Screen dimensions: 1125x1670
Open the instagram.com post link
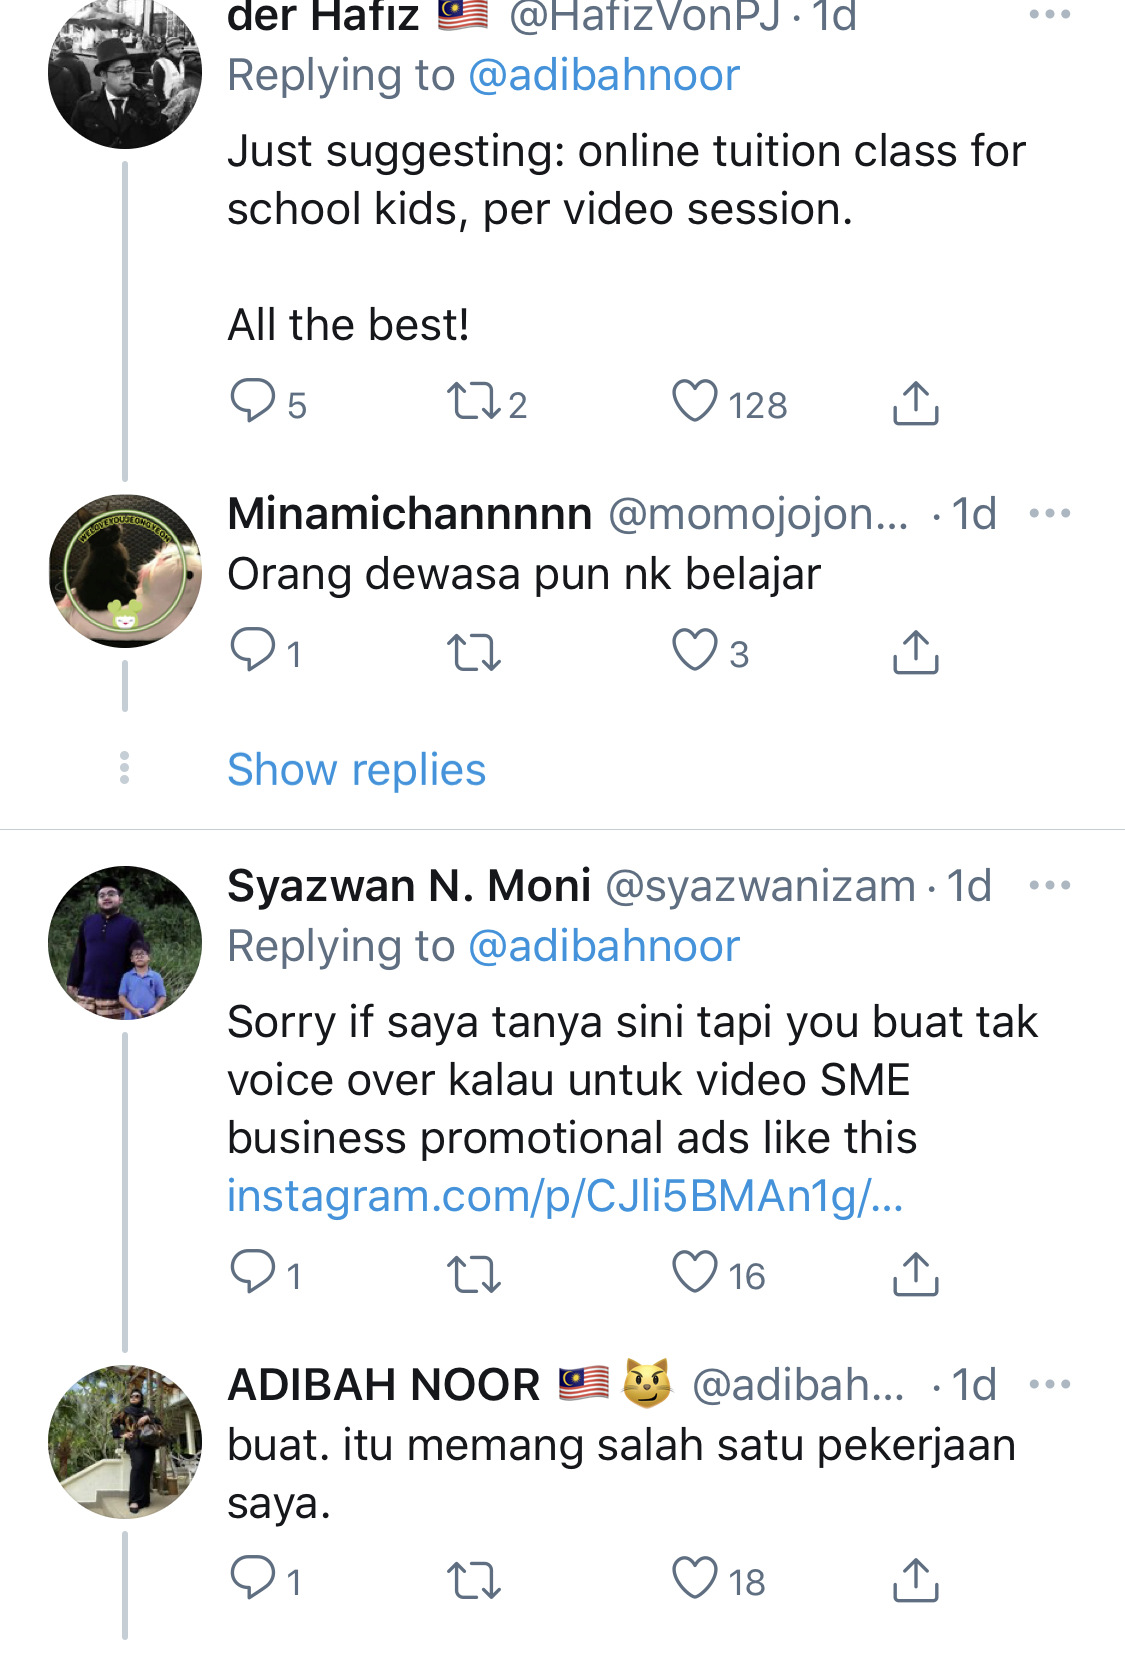pyautogui.click(x=565, y=1196)
